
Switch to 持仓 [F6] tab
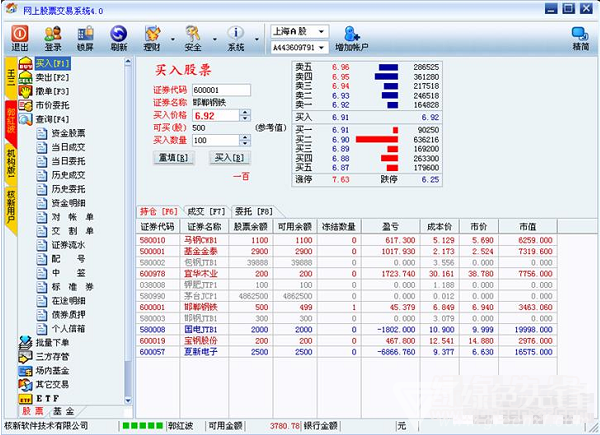158,212
